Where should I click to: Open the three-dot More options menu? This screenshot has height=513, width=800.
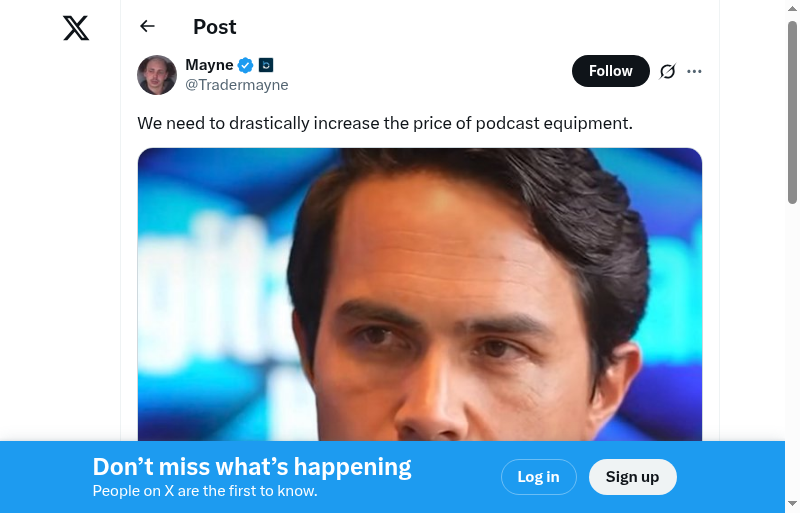pos(694,71)
